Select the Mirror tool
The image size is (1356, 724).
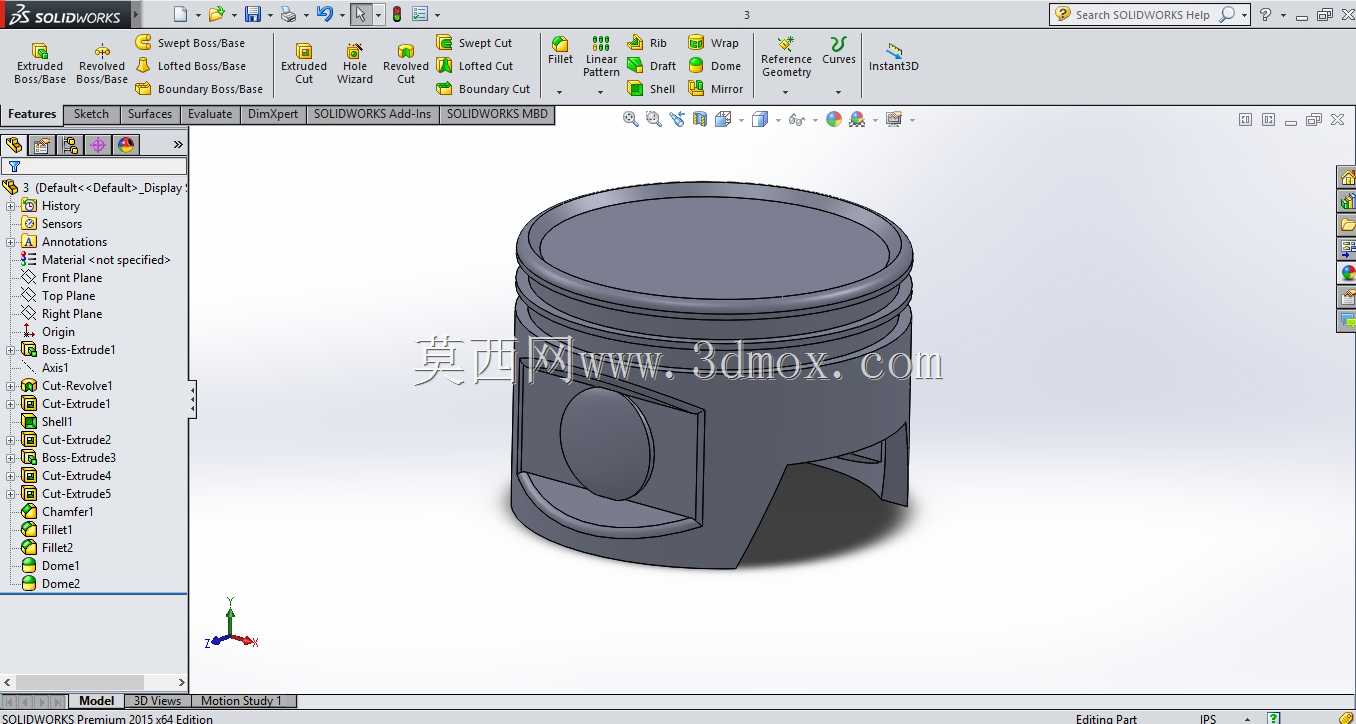(716, 89)
